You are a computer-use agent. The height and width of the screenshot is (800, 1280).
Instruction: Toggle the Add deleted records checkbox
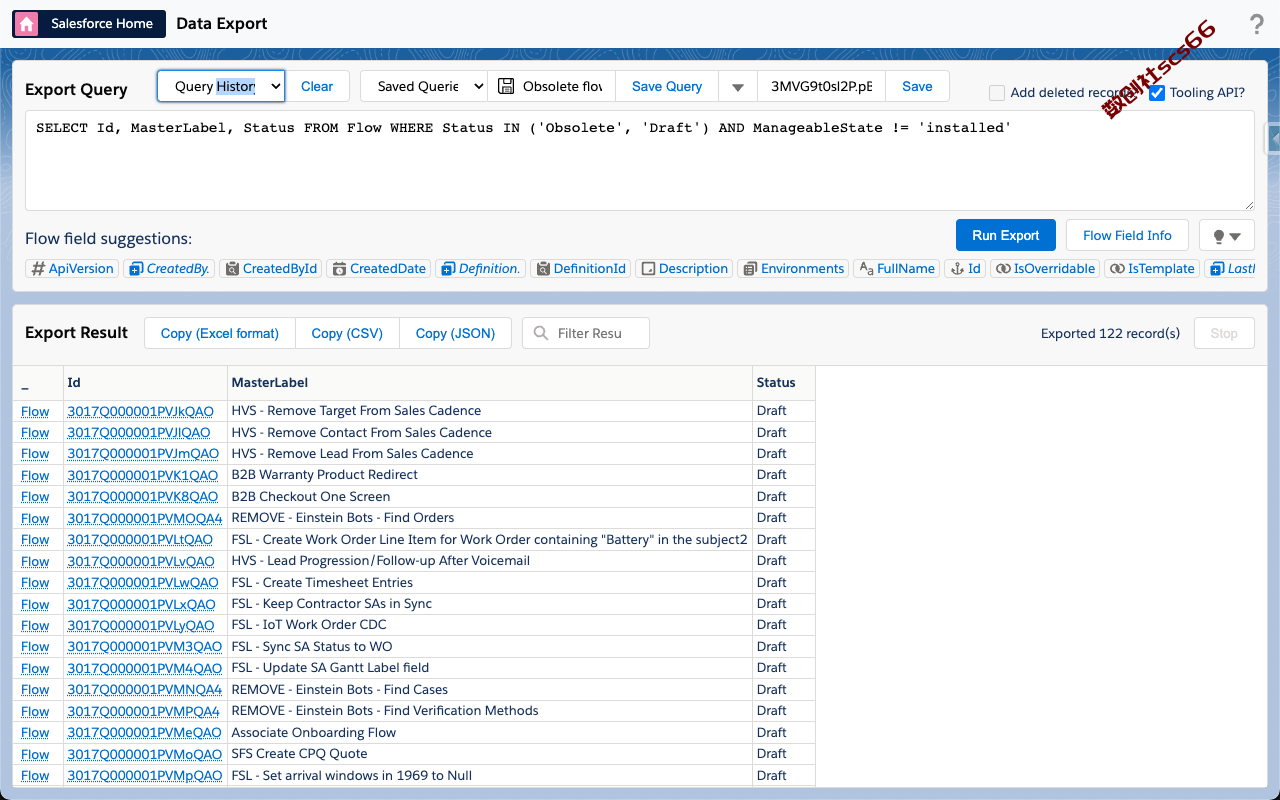coord(997,93)
